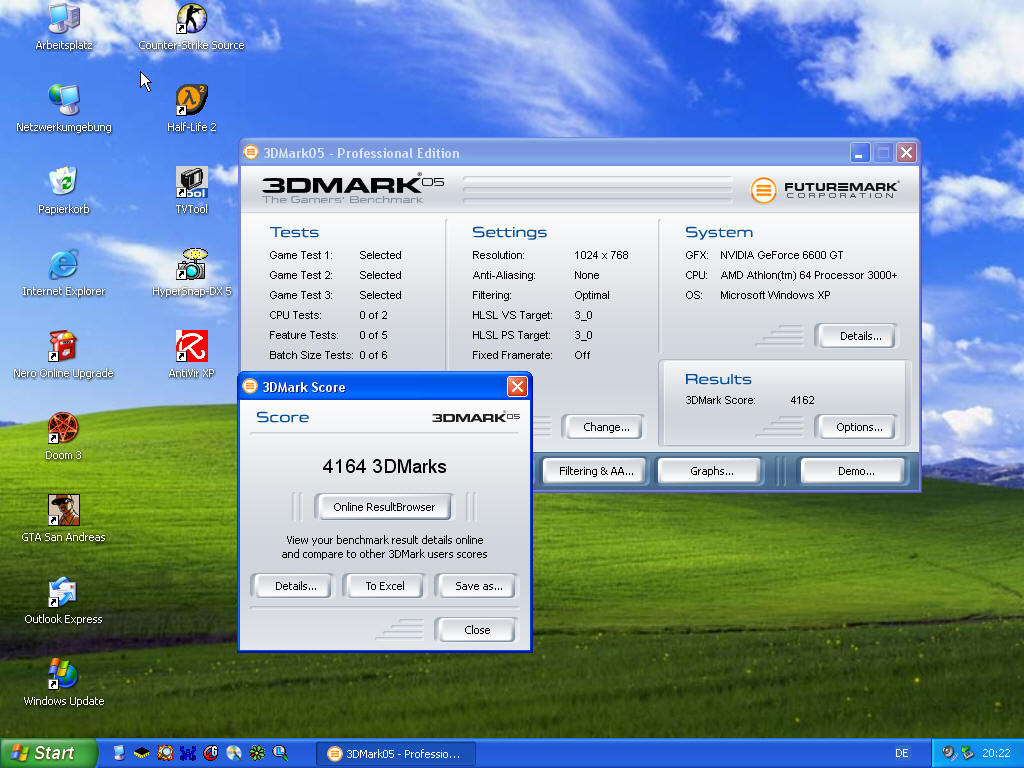This screenshot has width=1024, height=768.
Task: Select the Half-Life 2 shortcut
Action: pyautogui.click(x=191, y=108)
